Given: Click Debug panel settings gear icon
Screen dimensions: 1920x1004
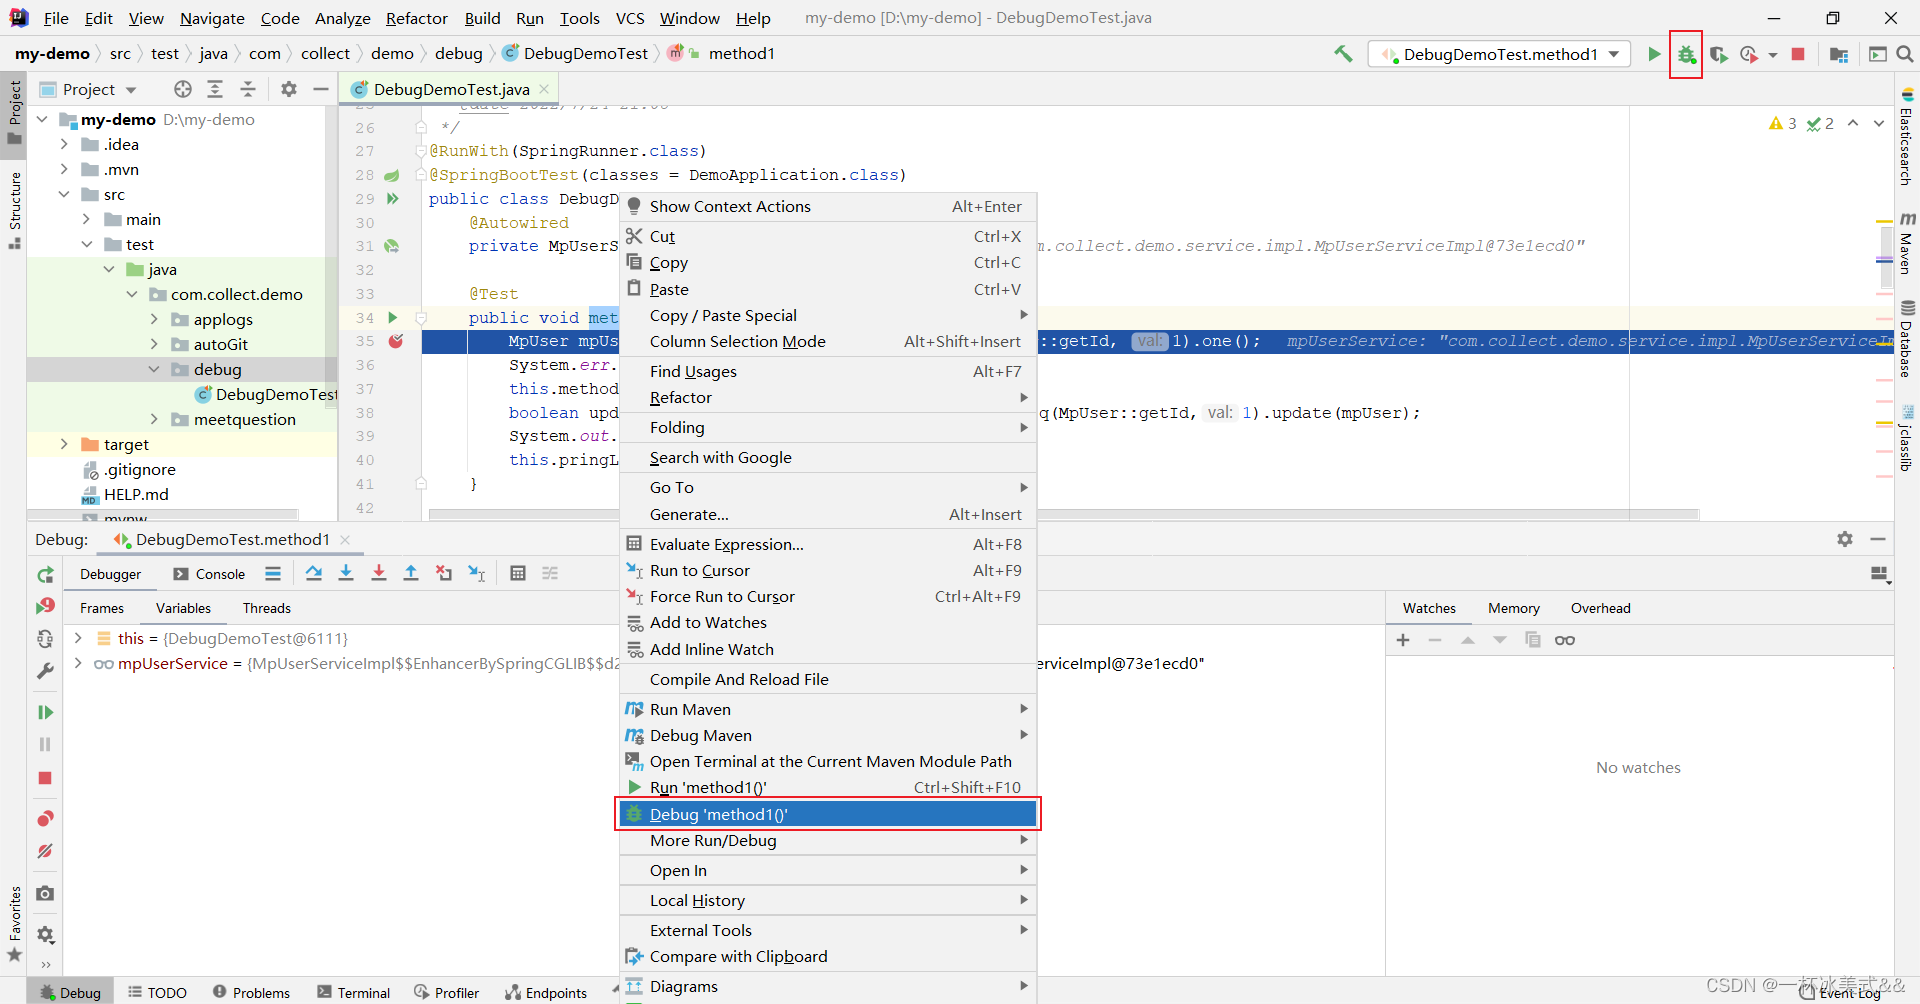Looking at the screenshot, I should (1845, 539).
